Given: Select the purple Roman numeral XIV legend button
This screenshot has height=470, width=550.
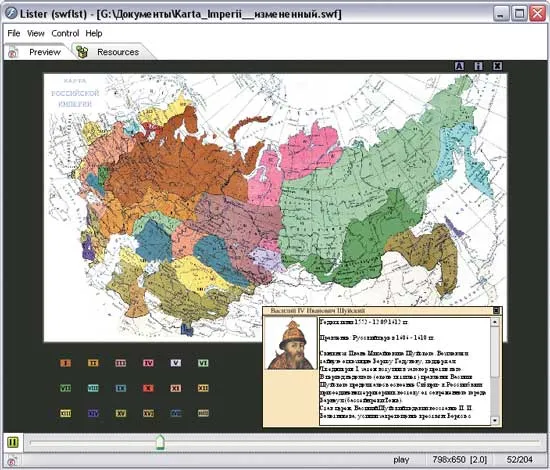Looking at the screenshot, I should click(93, 414).
